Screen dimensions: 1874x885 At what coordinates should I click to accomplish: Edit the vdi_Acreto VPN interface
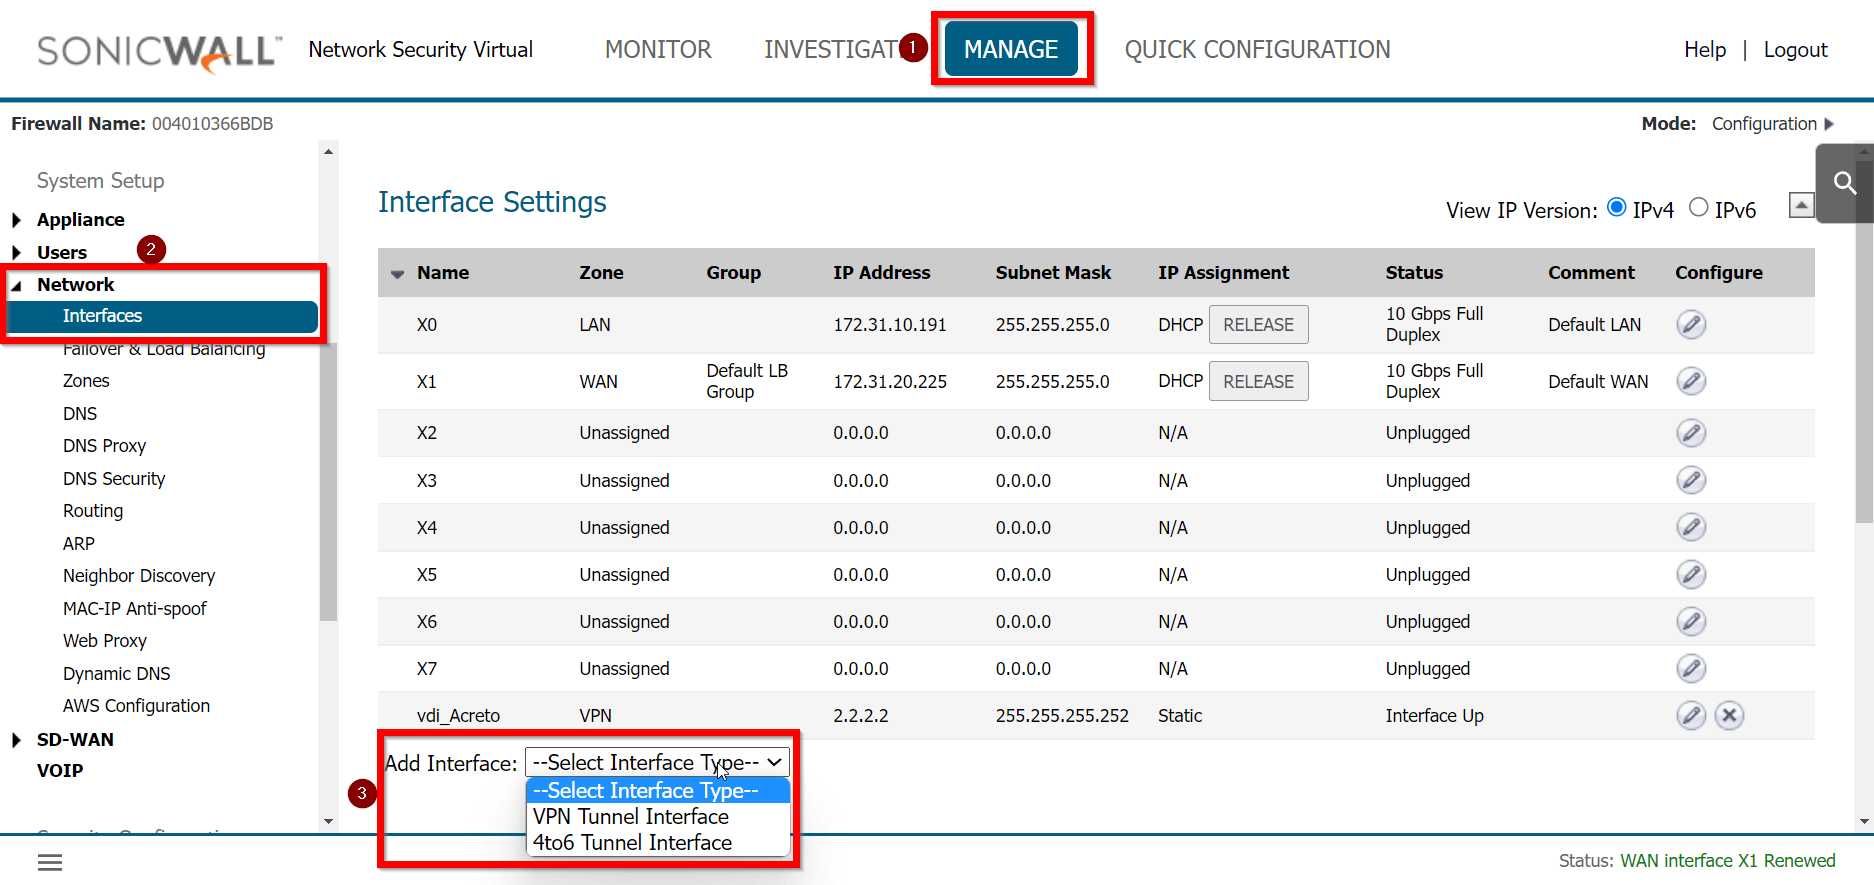coord(1691,715)
